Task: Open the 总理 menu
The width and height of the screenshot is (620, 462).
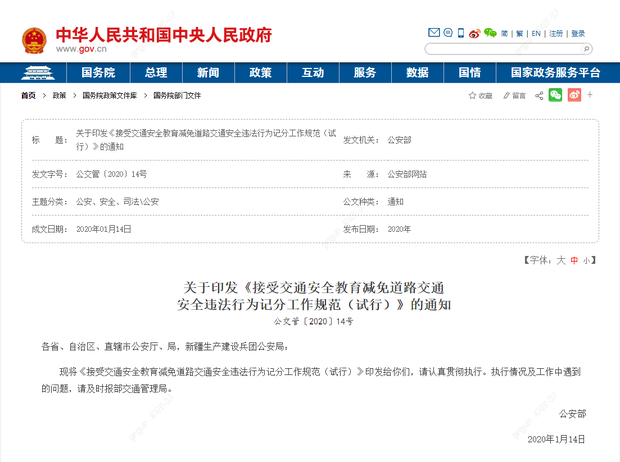Action: point(156,73)
